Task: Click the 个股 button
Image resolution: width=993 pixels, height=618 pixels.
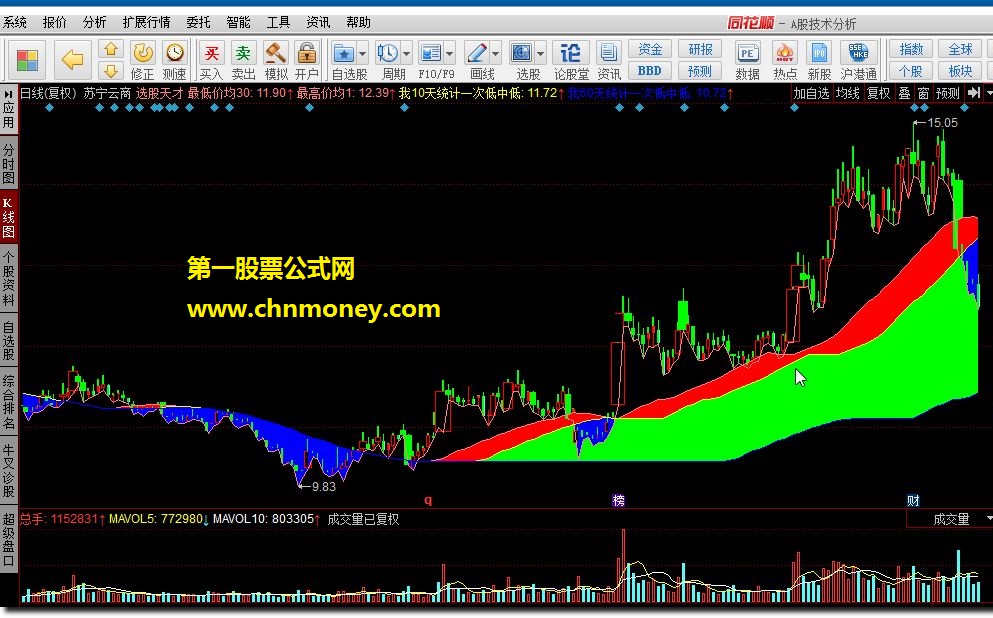Action: coord(911,70)
